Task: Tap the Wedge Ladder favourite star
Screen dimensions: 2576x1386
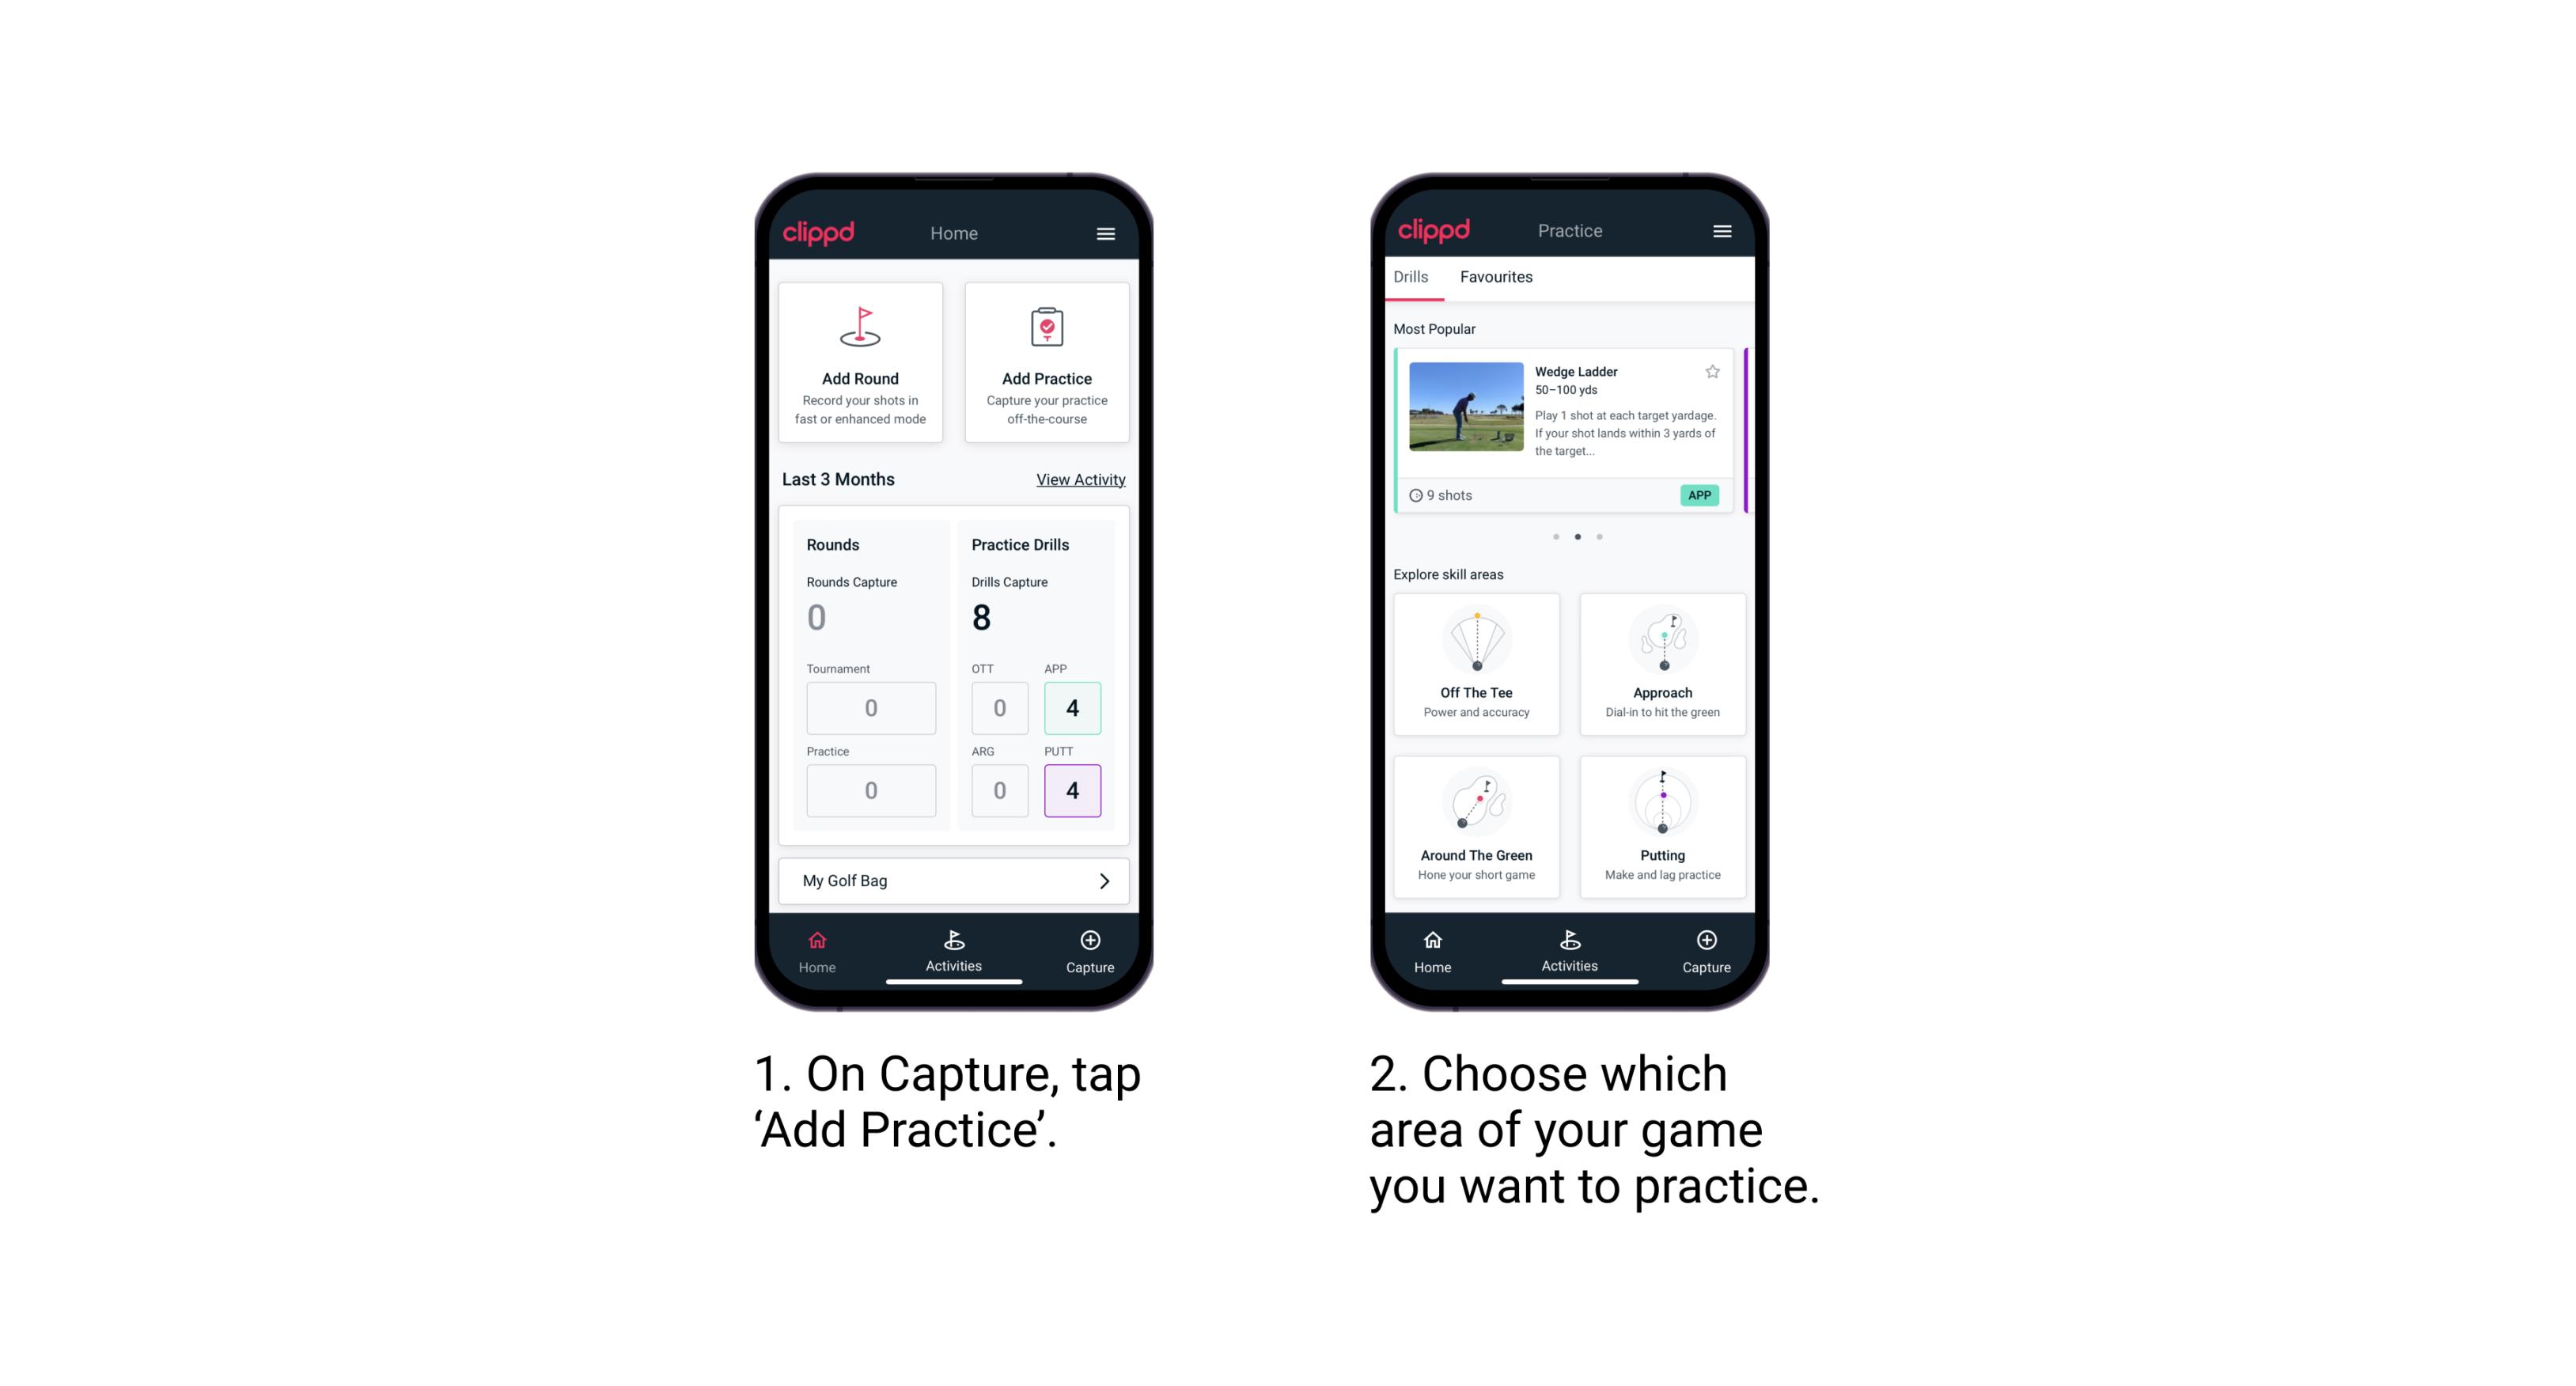Action: [1712, 372]
